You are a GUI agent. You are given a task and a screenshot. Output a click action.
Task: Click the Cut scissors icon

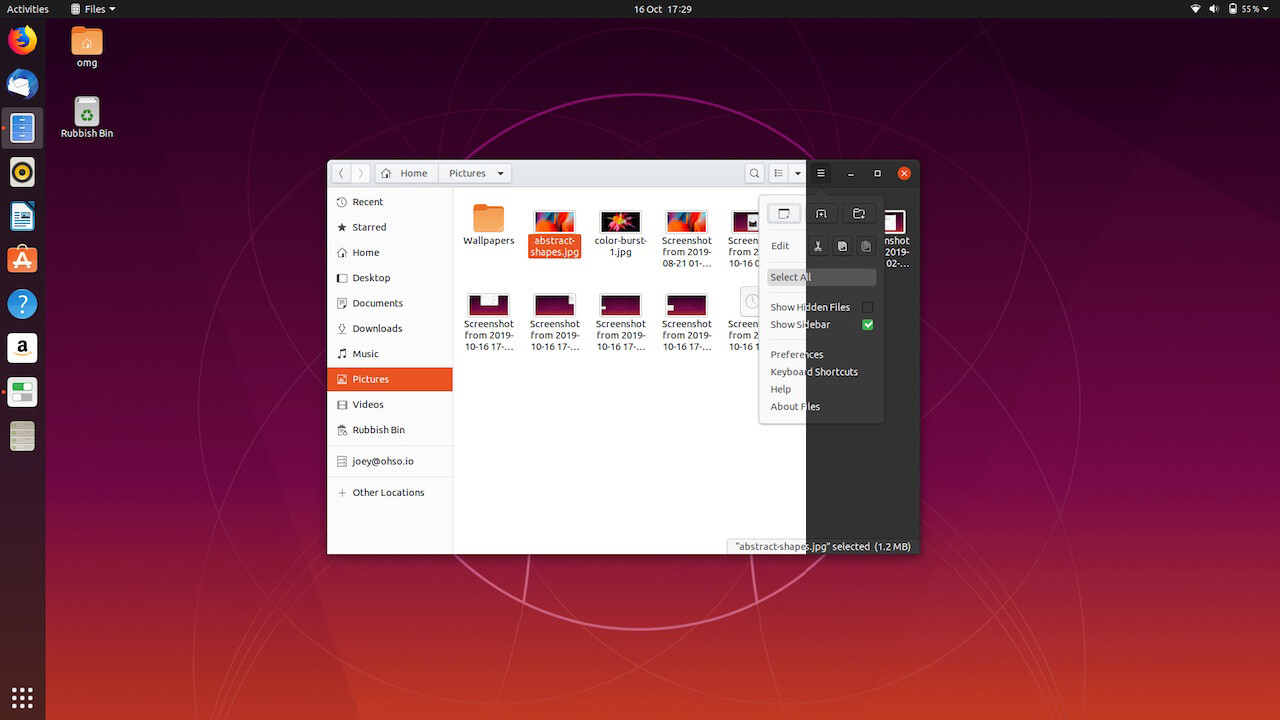(x=817, y=246)
